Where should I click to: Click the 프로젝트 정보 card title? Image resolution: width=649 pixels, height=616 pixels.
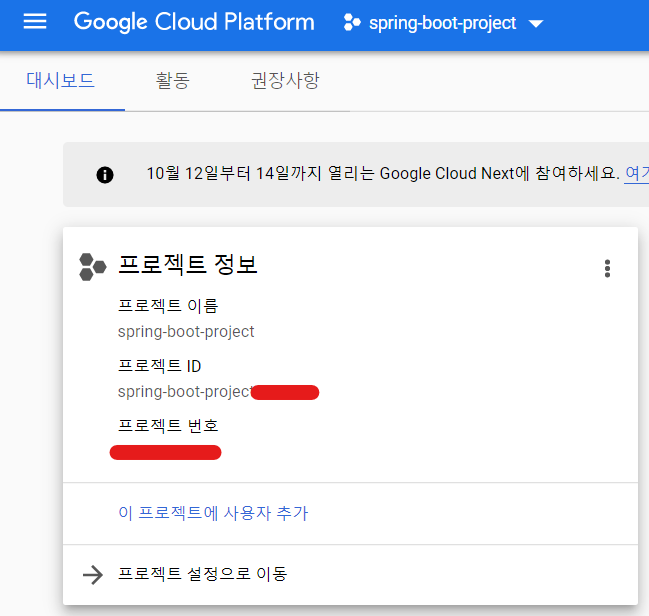tap(188, 265)
